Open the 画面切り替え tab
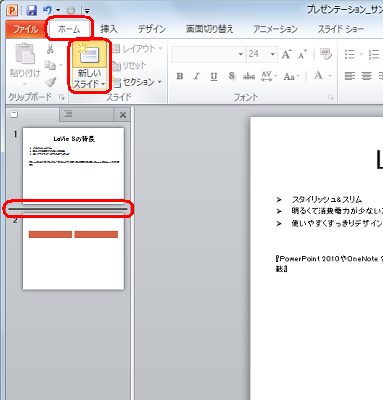Screen dimensions: 383x400 click(209, 29)
